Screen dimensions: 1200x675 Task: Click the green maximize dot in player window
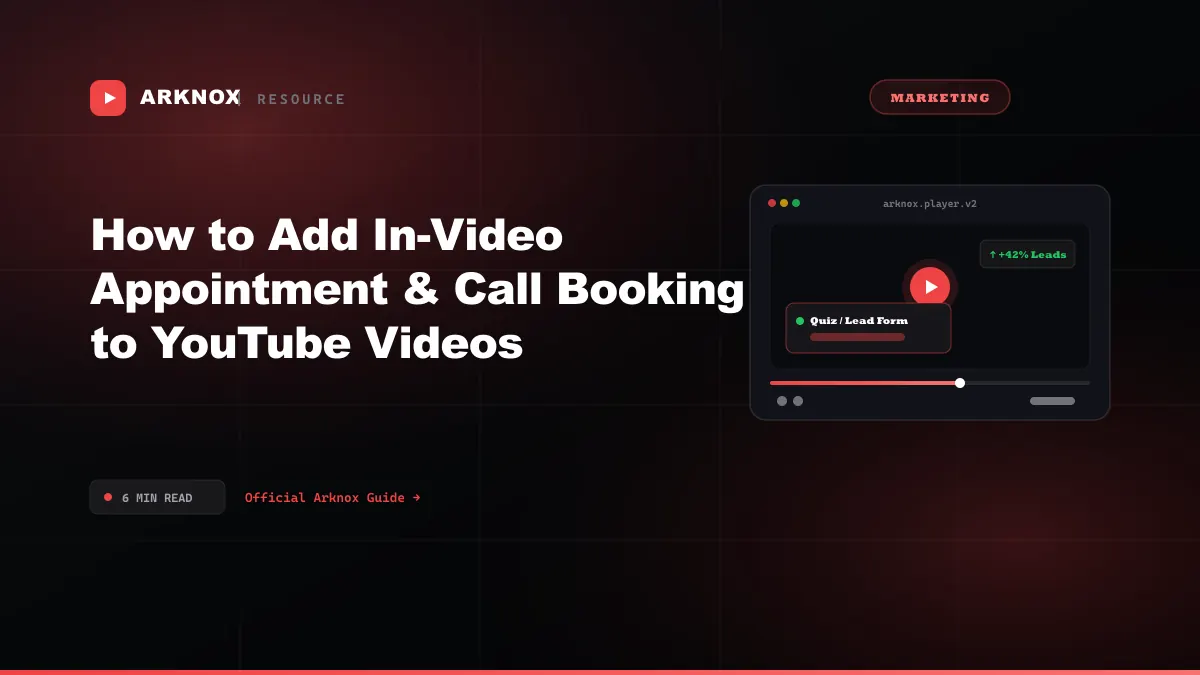tap(796, 203)
